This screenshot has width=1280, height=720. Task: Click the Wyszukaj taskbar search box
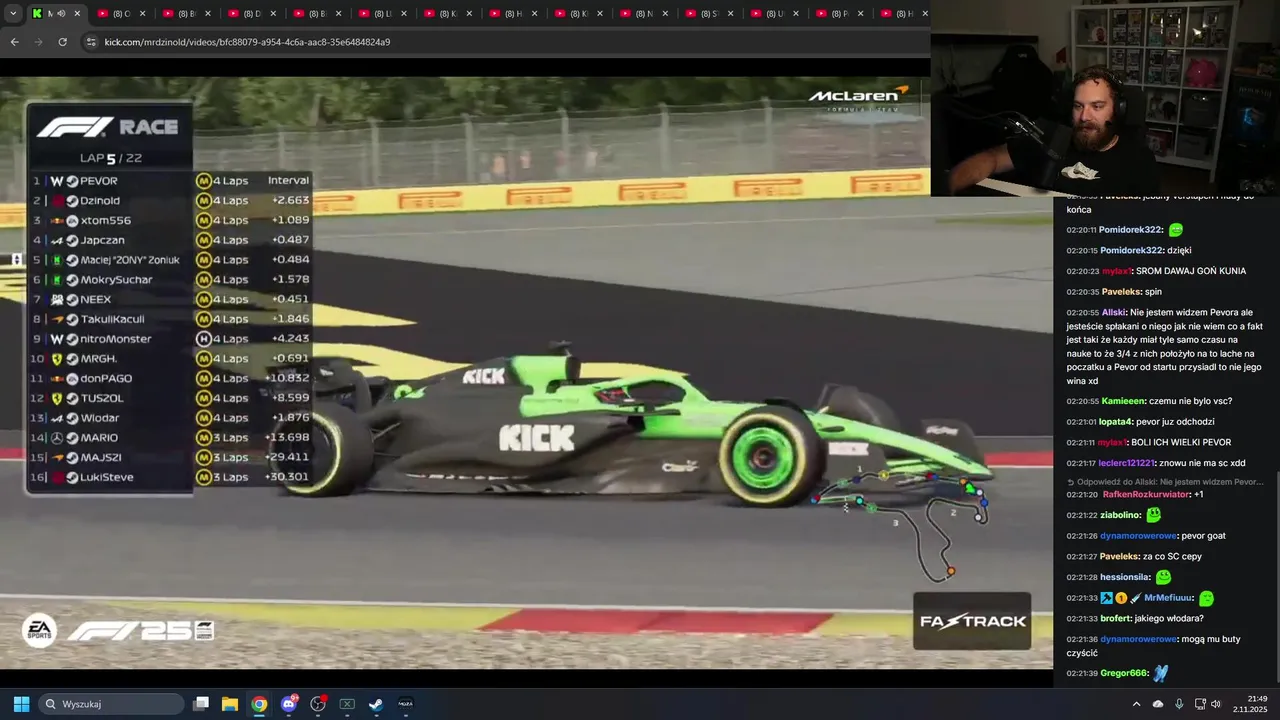pyautogui.click(x=112, y=704)
